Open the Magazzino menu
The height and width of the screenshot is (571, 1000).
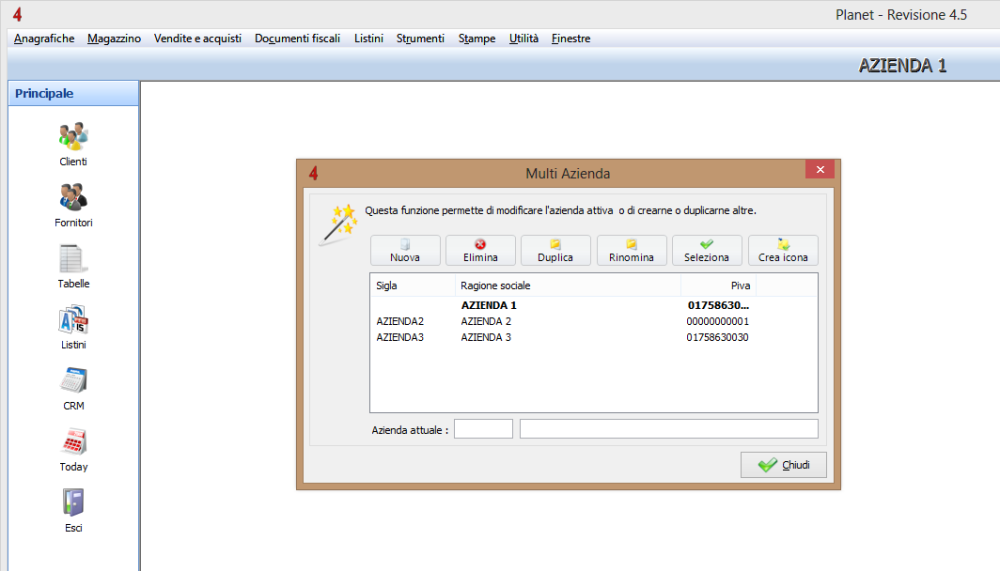(x=114, y=38)
